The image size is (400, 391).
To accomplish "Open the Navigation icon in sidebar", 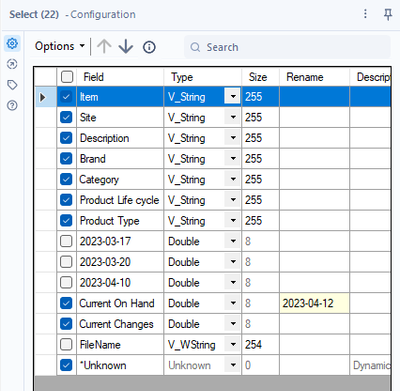I will click(x=12, y=64).
